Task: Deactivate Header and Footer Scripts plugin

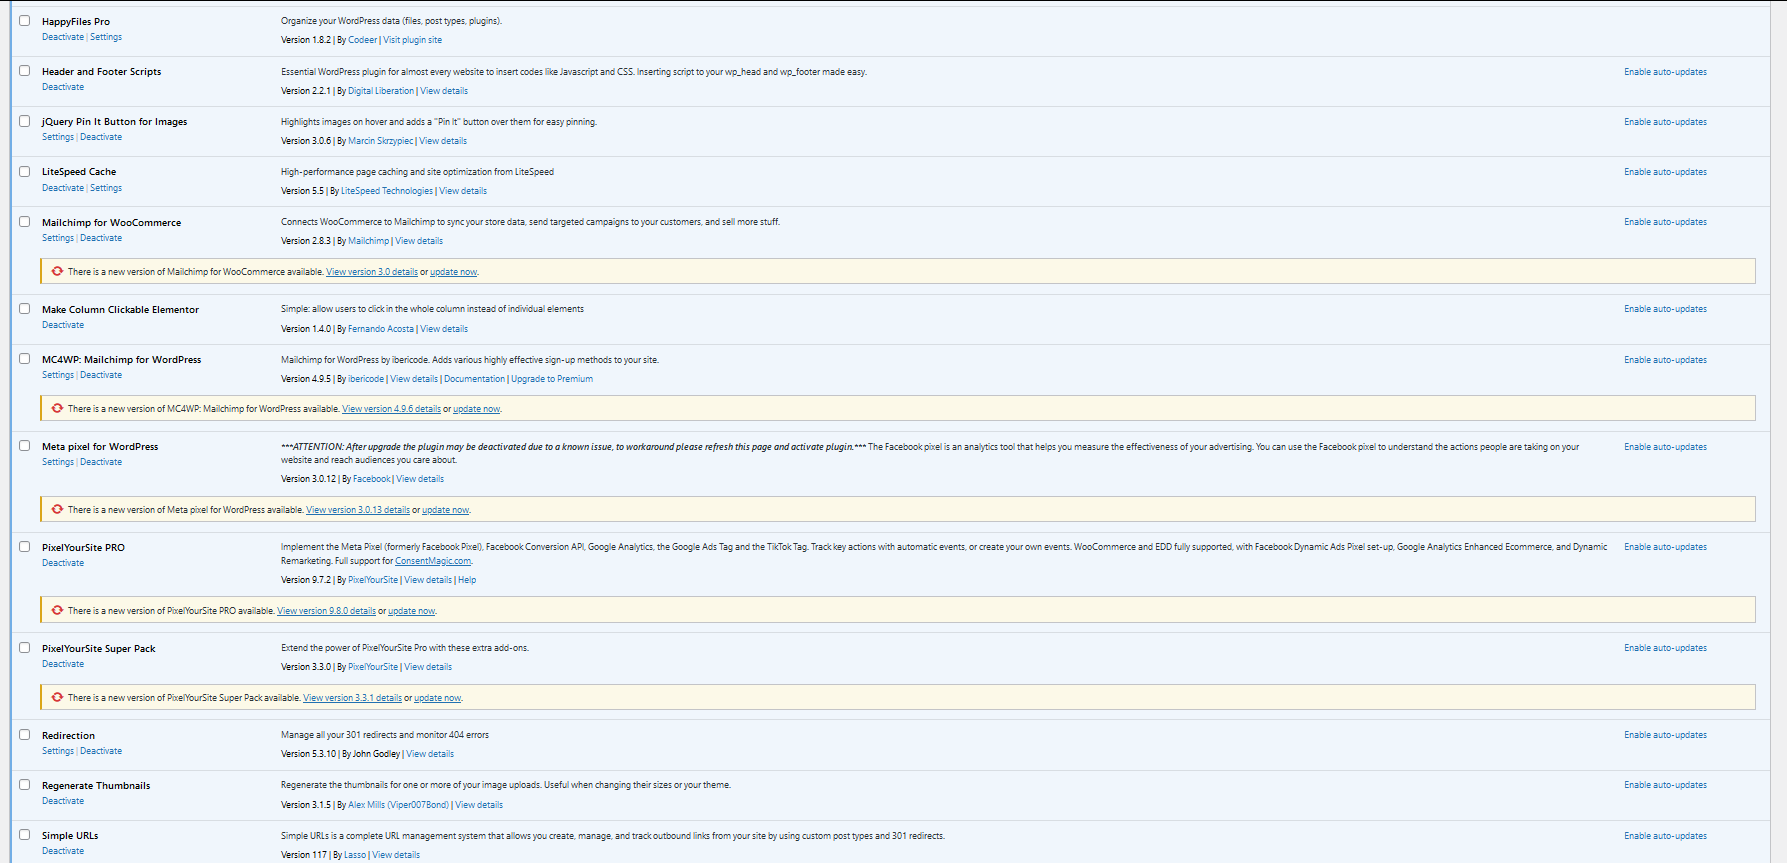Action: click(x=63, y=87)
